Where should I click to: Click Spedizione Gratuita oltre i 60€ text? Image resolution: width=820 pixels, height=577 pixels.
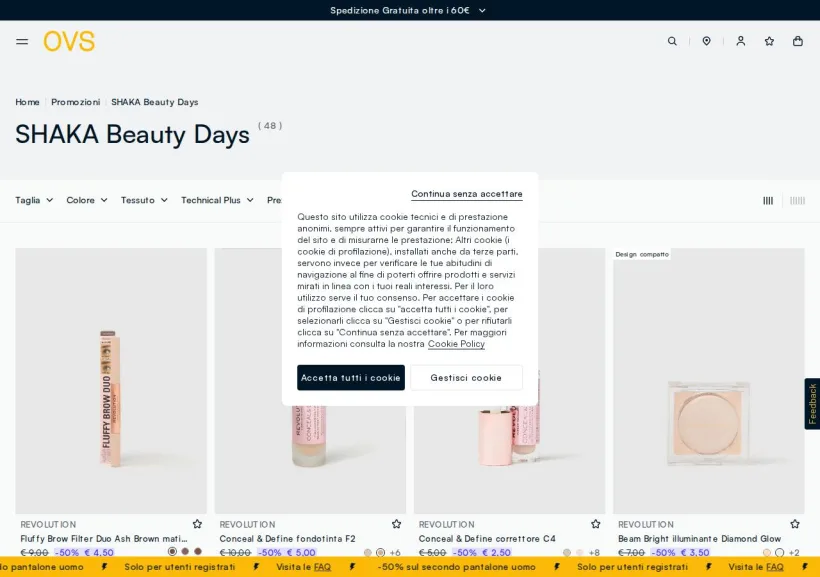pyautogui.click(x=400, y=10)
